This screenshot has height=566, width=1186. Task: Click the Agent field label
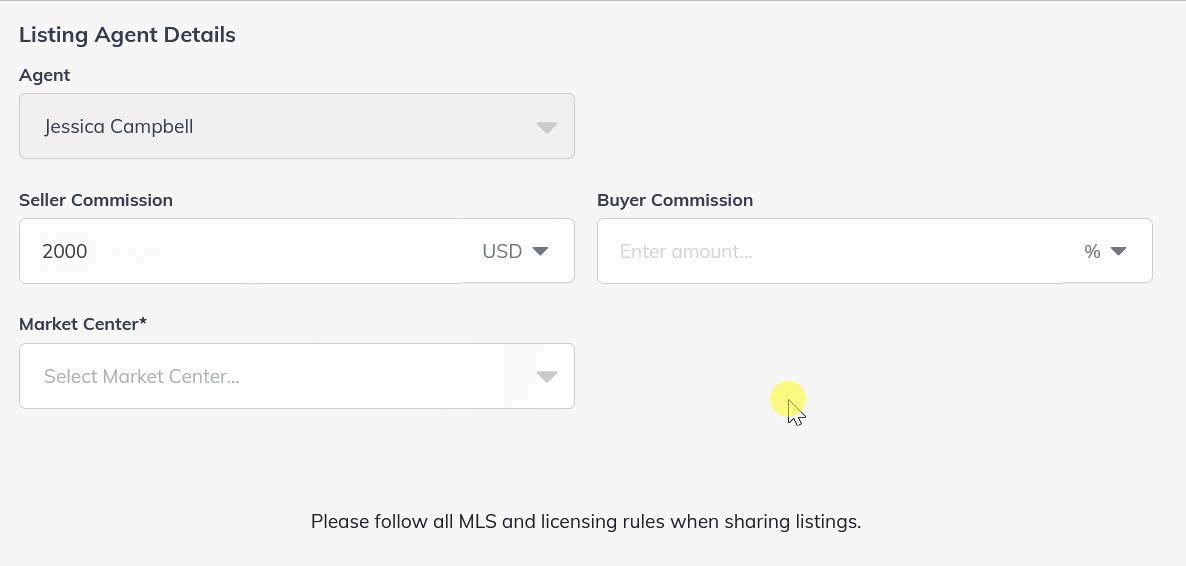coord(45,75)
